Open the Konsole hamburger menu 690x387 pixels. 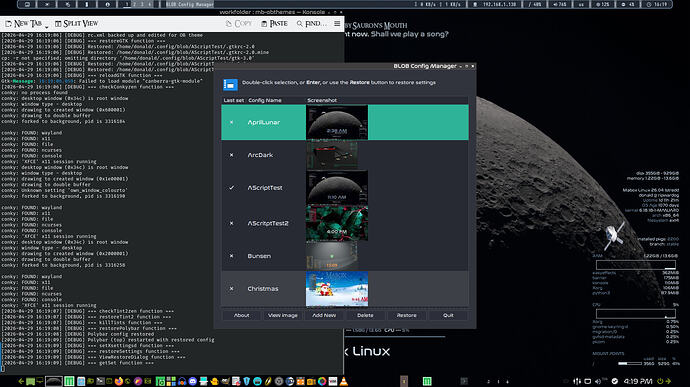pyautogui.click(x=337, y=23)
